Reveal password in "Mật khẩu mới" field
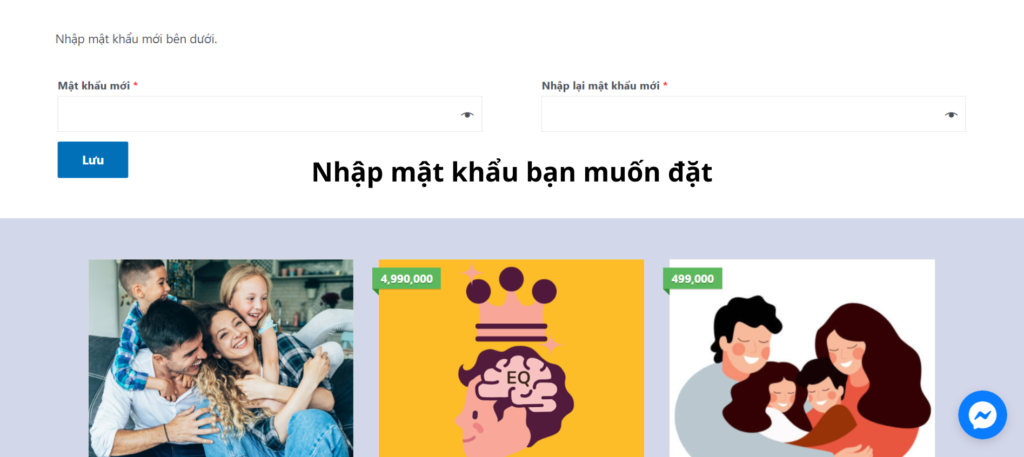The image size is (1024, 457). (x=466, y=115)
